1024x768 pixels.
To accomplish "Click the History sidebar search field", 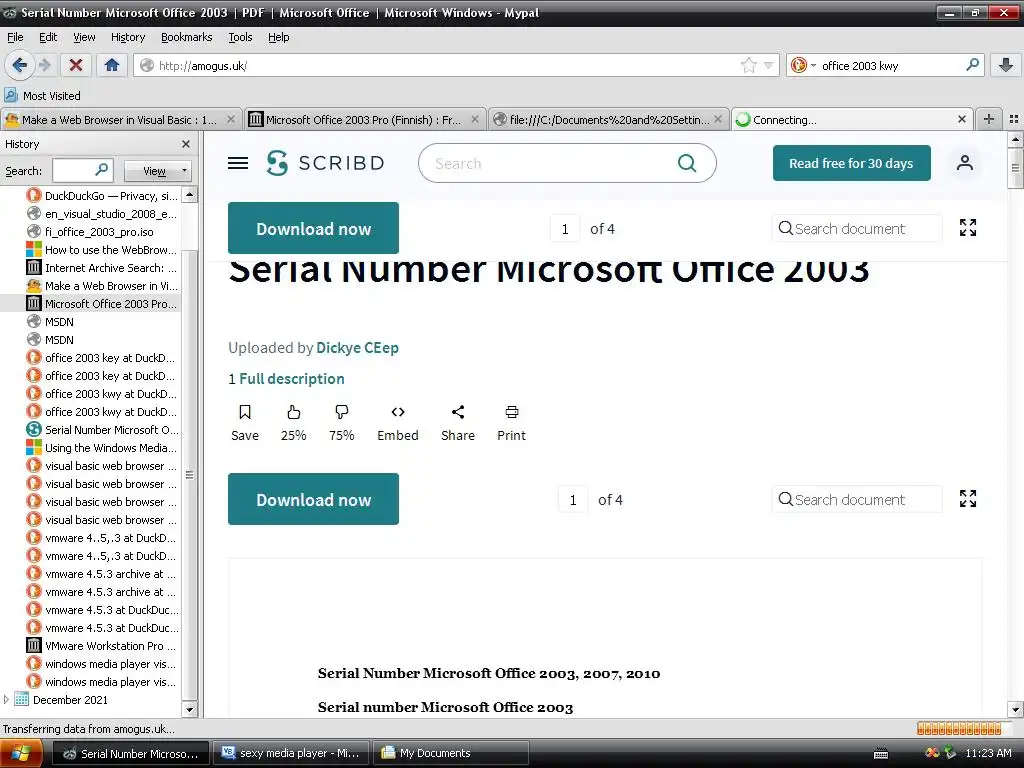I will point(82,170).
